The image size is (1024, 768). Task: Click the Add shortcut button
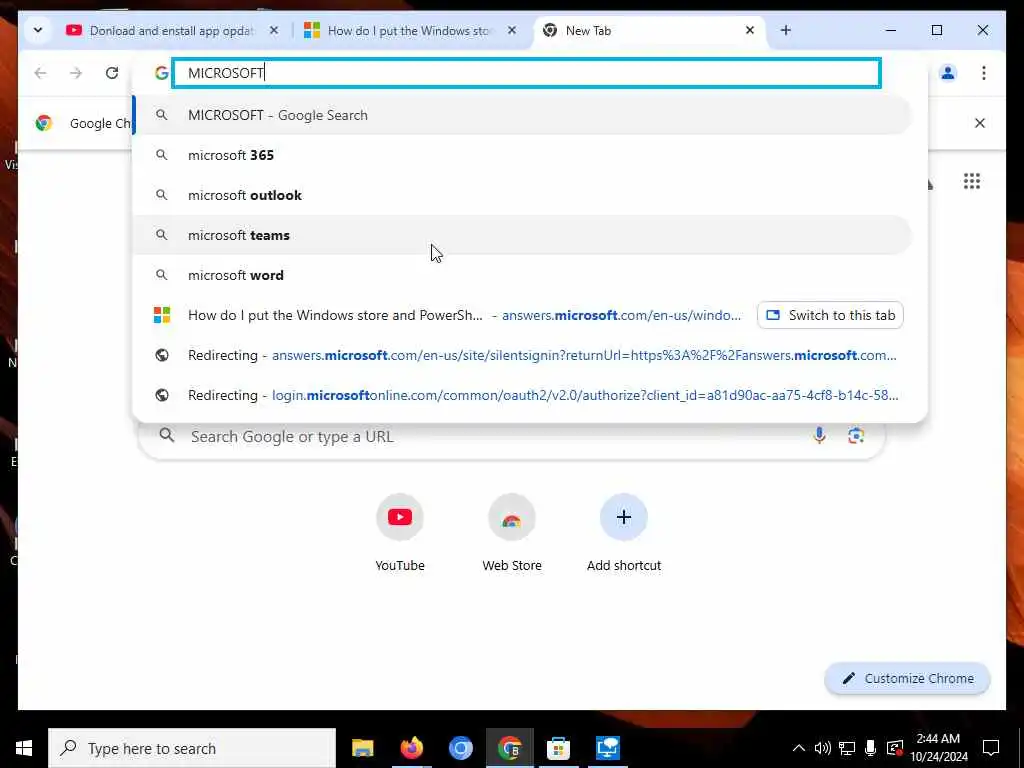[x=624, y=532]
